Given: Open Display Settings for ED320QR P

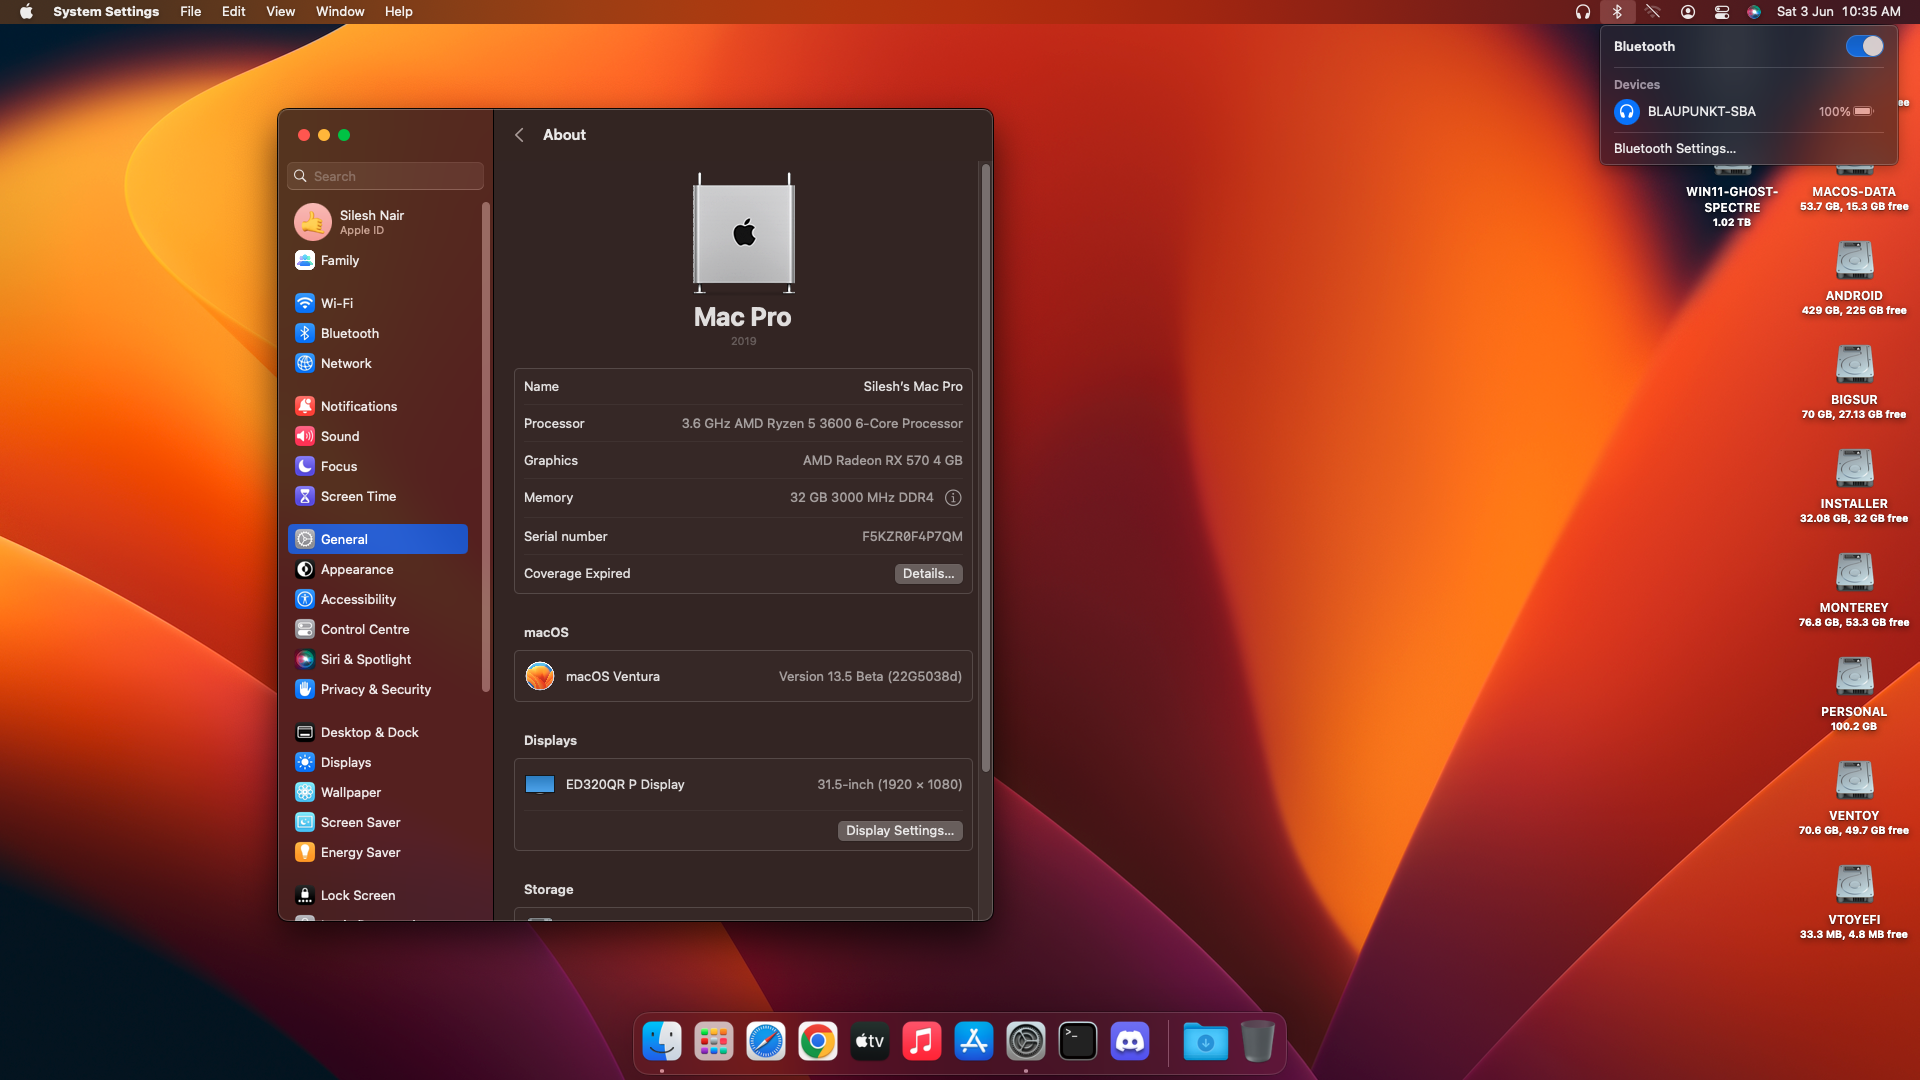Looking at the screenshot, I should pyautogui.click(x=898, y=830).
